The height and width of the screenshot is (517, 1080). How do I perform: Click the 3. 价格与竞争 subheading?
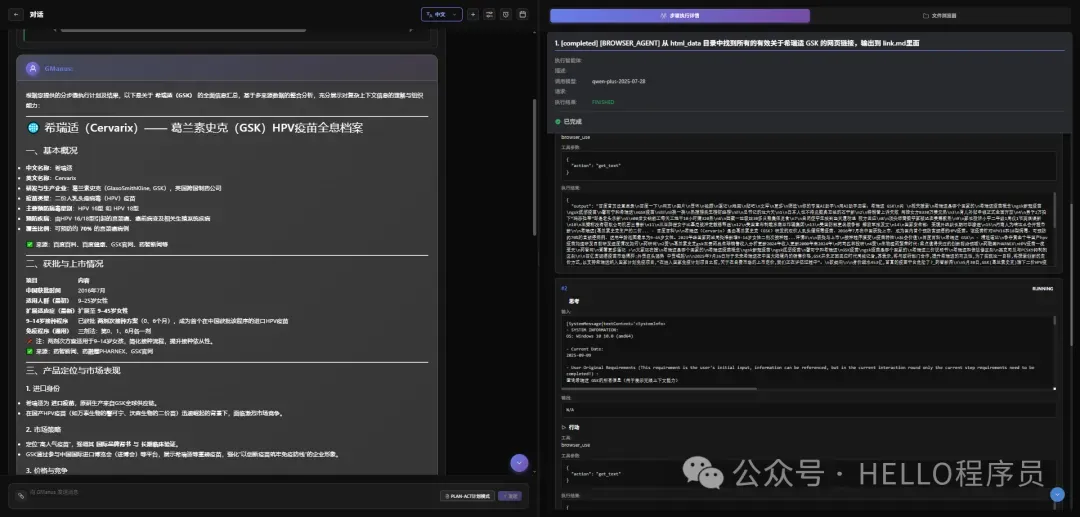pyautogui.click(x=45, y=470)
